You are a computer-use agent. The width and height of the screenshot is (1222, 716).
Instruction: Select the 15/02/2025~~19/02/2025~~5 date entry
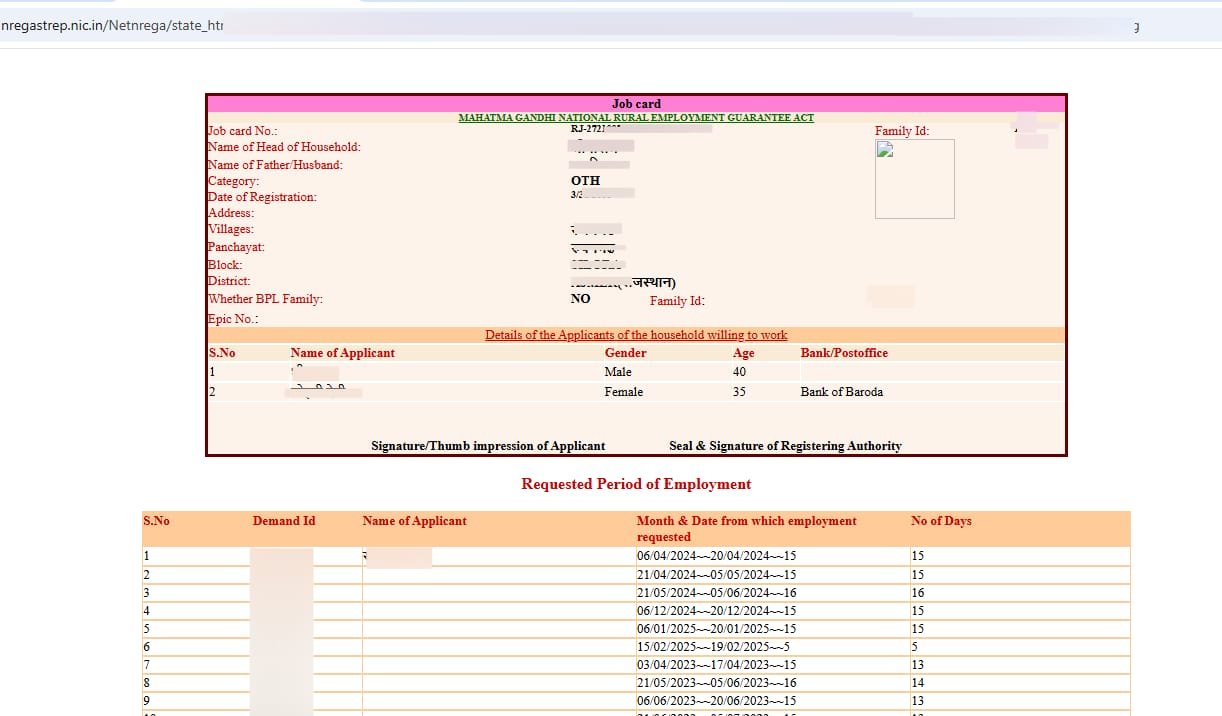tap(712, 647)
